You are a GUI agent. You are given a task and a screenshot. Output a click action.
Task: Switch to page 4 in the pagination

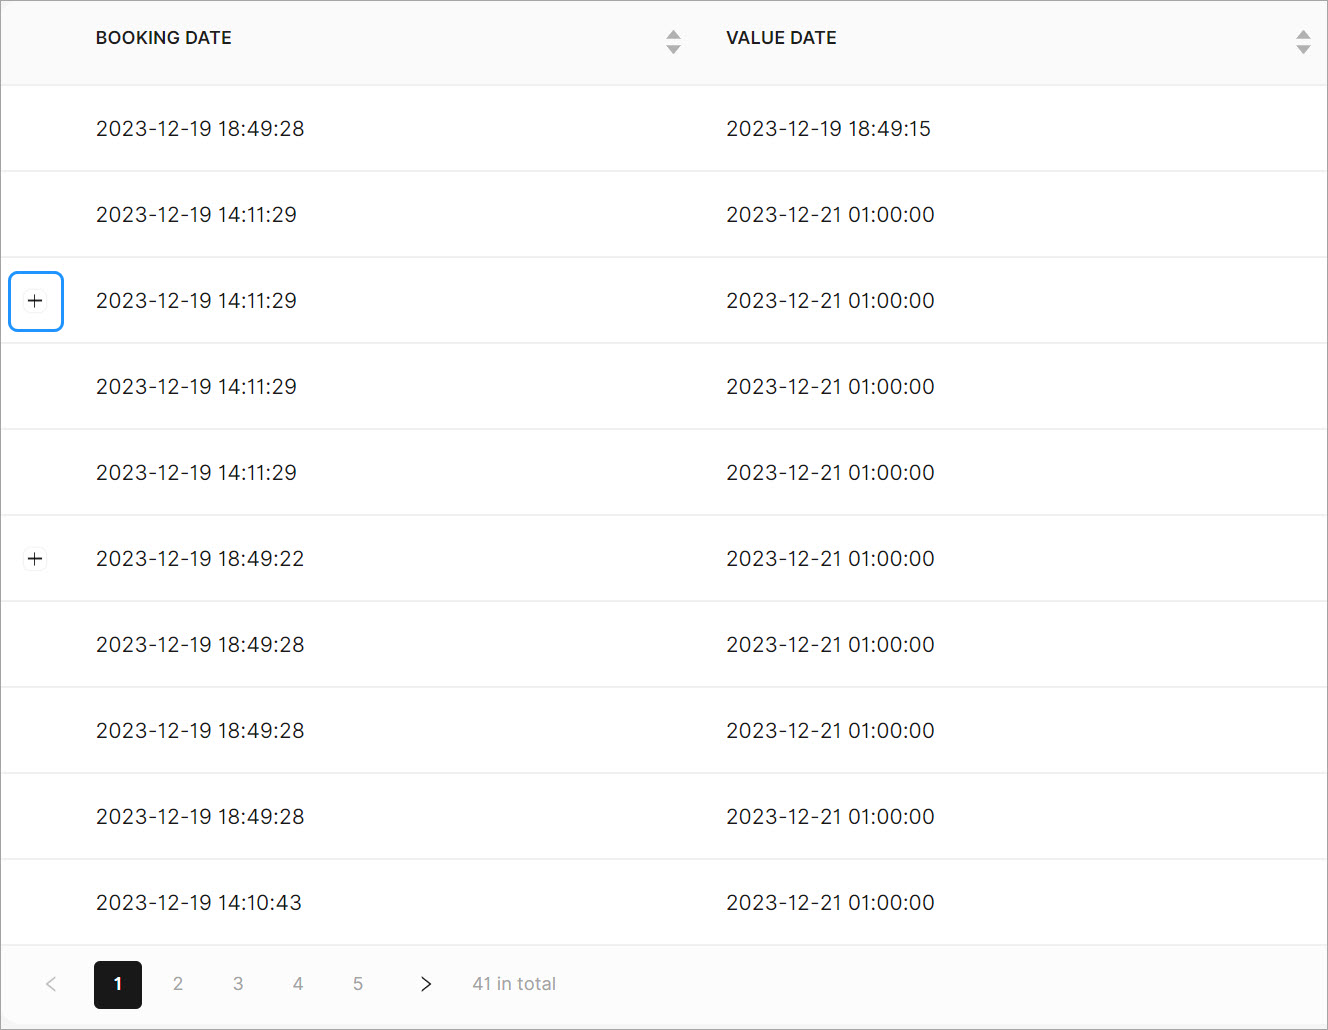coord(298,984)
